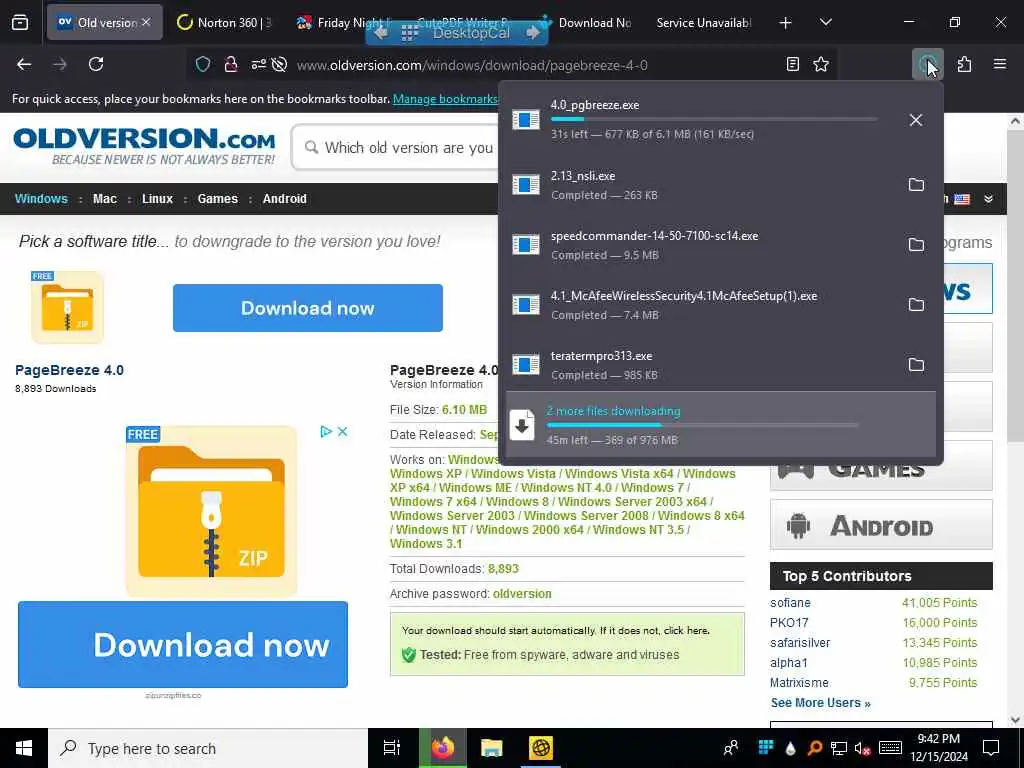The width and height of the screenshot is (1024, 768).
Task: Toggle the muted volume tray icon
Action: pos(862,749)
